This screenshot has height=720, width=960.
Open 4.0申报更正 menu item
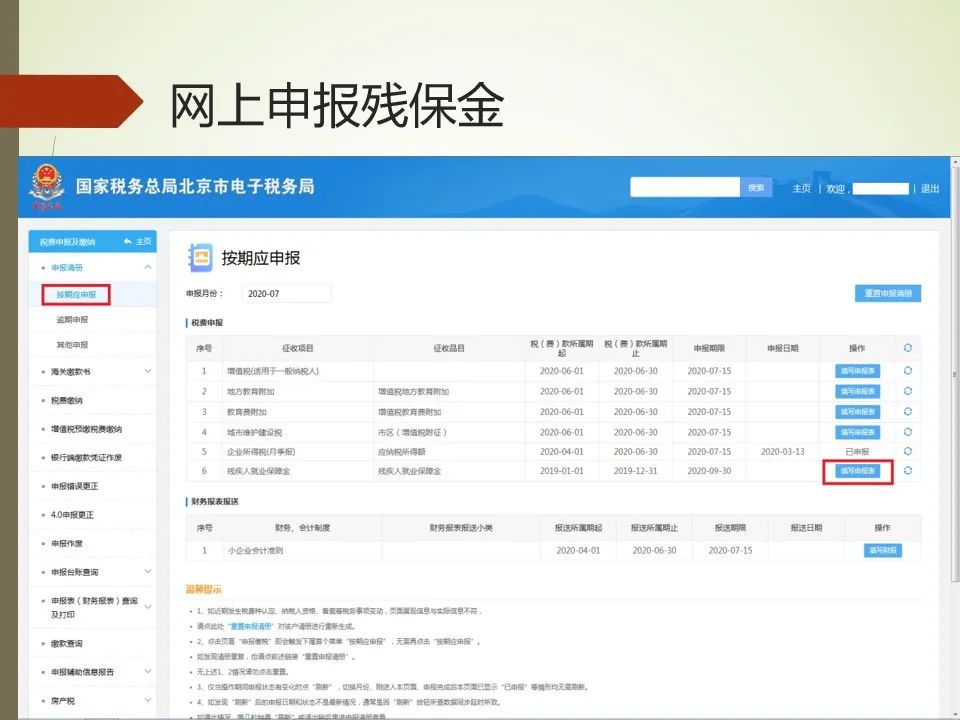tap(72, 515)
